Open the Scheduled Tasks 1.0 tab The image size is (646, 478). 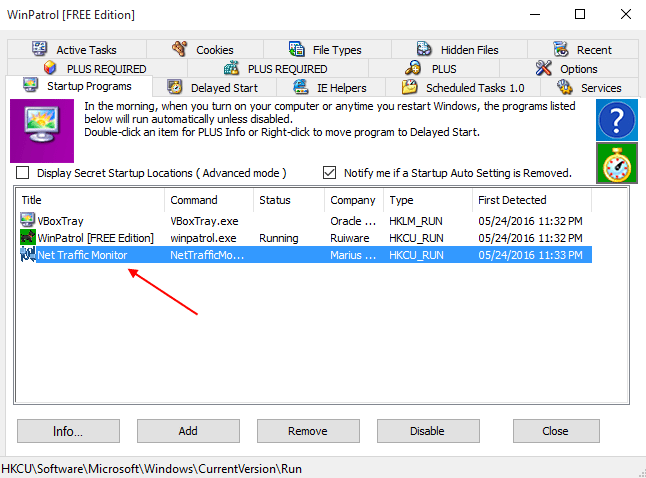tap(463, 88)
